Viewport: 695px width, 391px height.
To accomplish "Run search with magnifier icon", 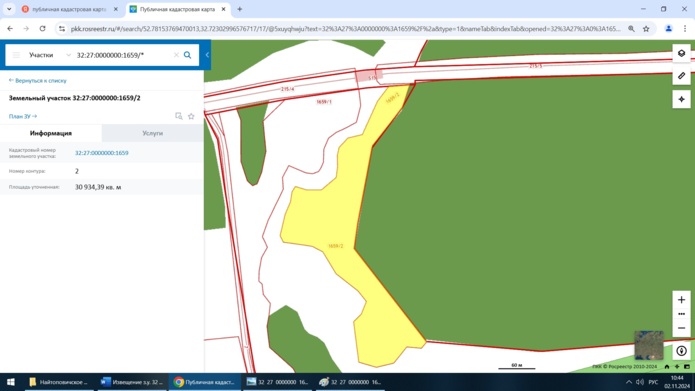I will [187, 55].
